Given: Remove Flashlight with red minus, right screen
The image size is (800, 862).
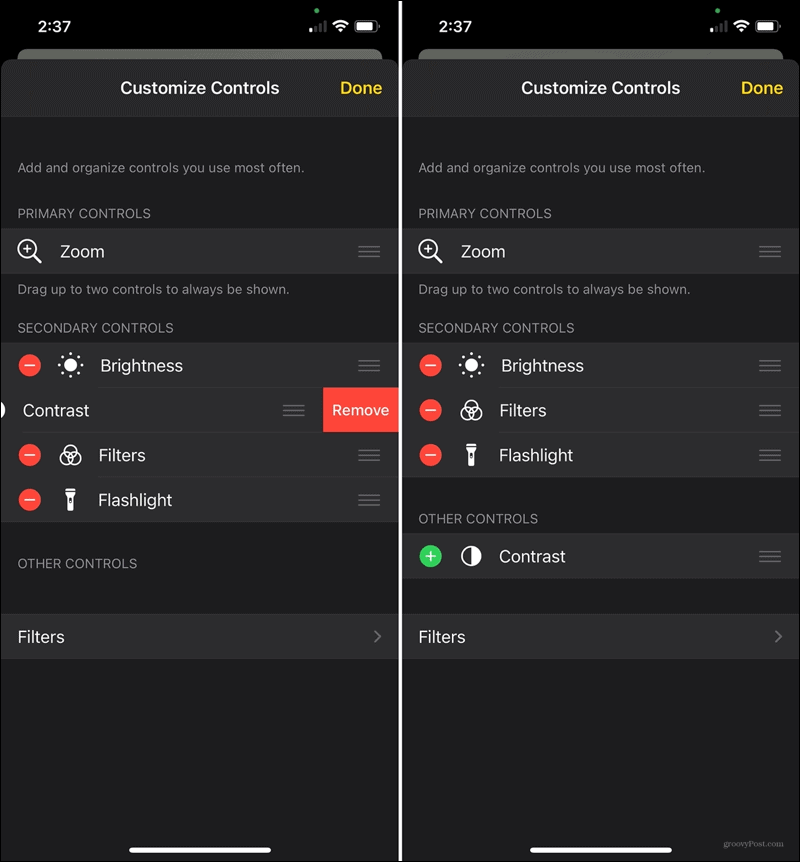Looking at the screenshot, I should (431, 455).
